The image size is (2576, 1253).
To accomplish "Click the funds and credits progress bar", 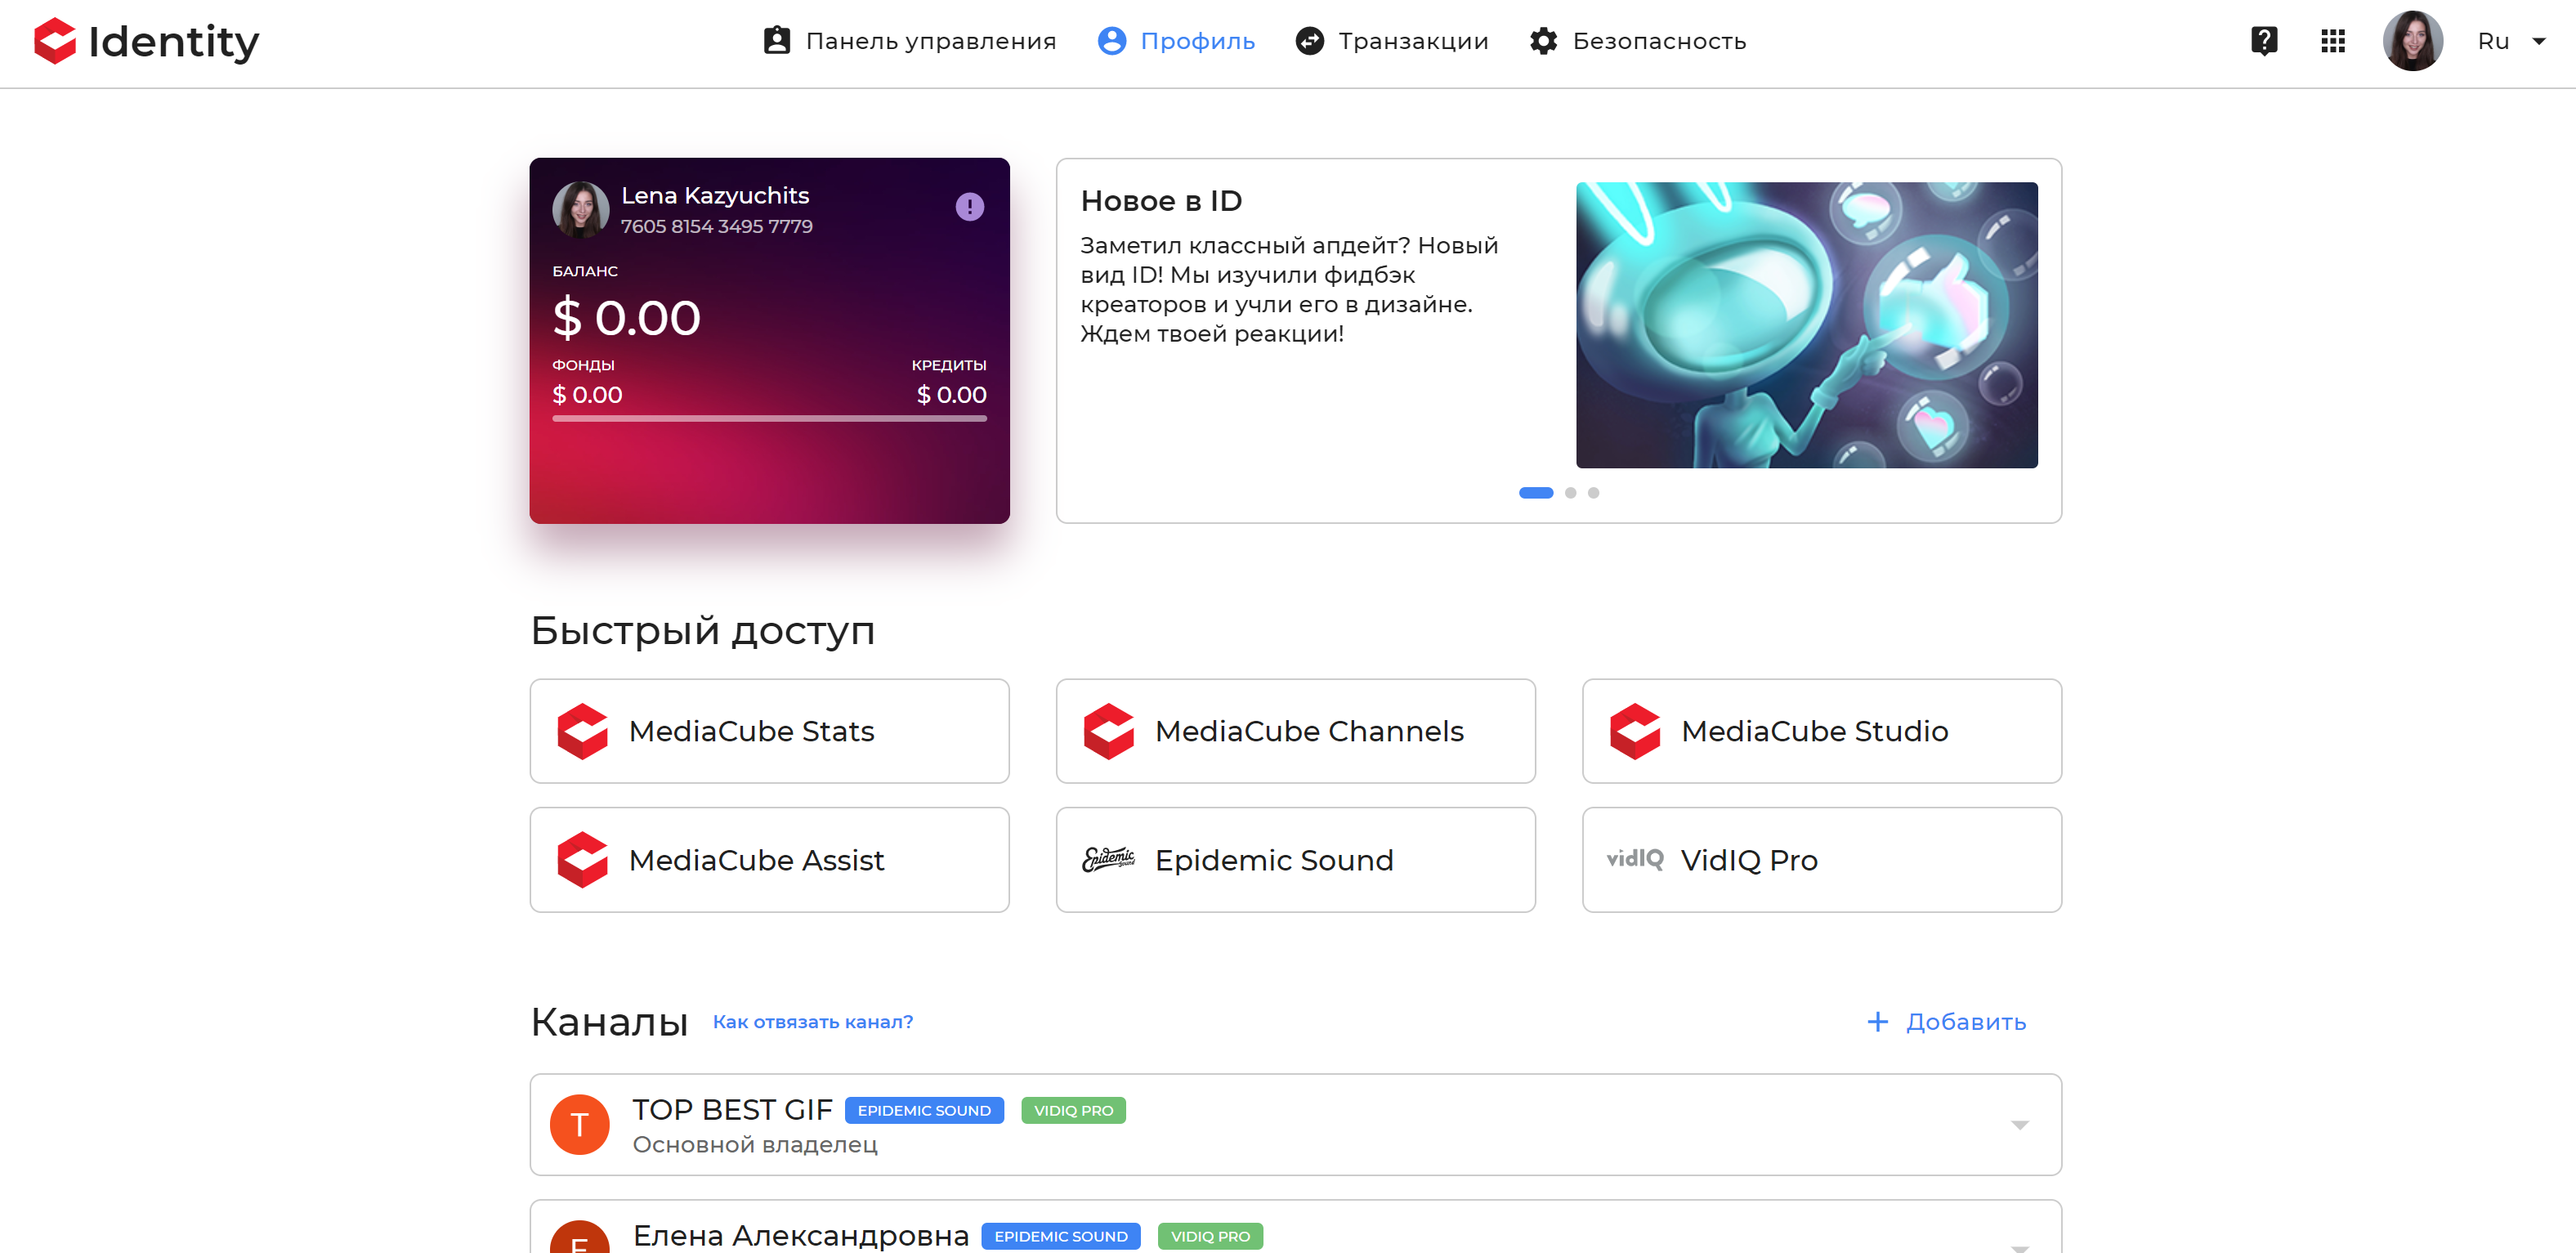I will click(x=770, y=419).
